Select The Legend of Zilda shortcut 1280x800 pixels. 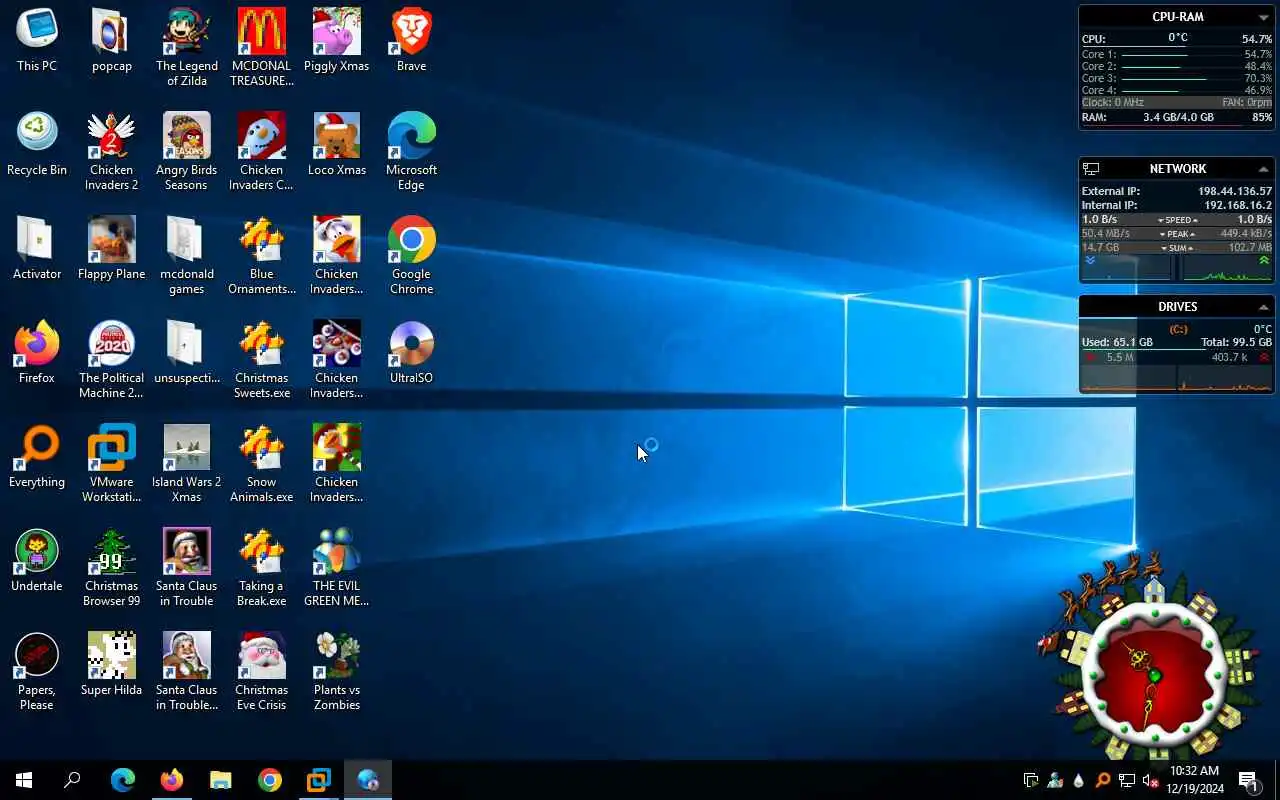(x=186, y=47)
